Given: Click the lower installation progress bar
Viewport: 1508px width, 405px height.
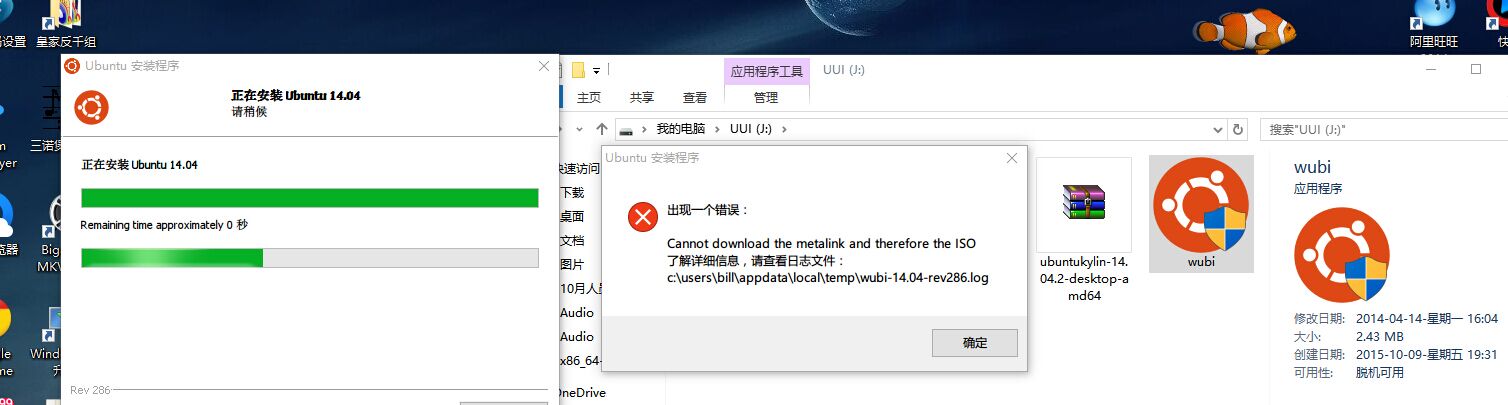Looking at the screenshot, I should pyautogui.click(x=310, y=258).
